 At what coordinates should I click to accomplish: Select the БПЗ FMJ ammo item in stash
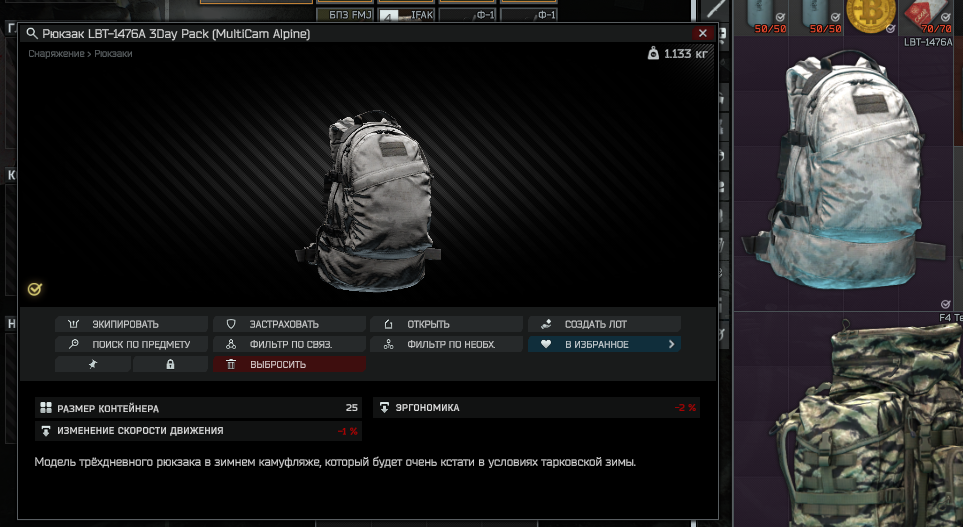point(345,15)
